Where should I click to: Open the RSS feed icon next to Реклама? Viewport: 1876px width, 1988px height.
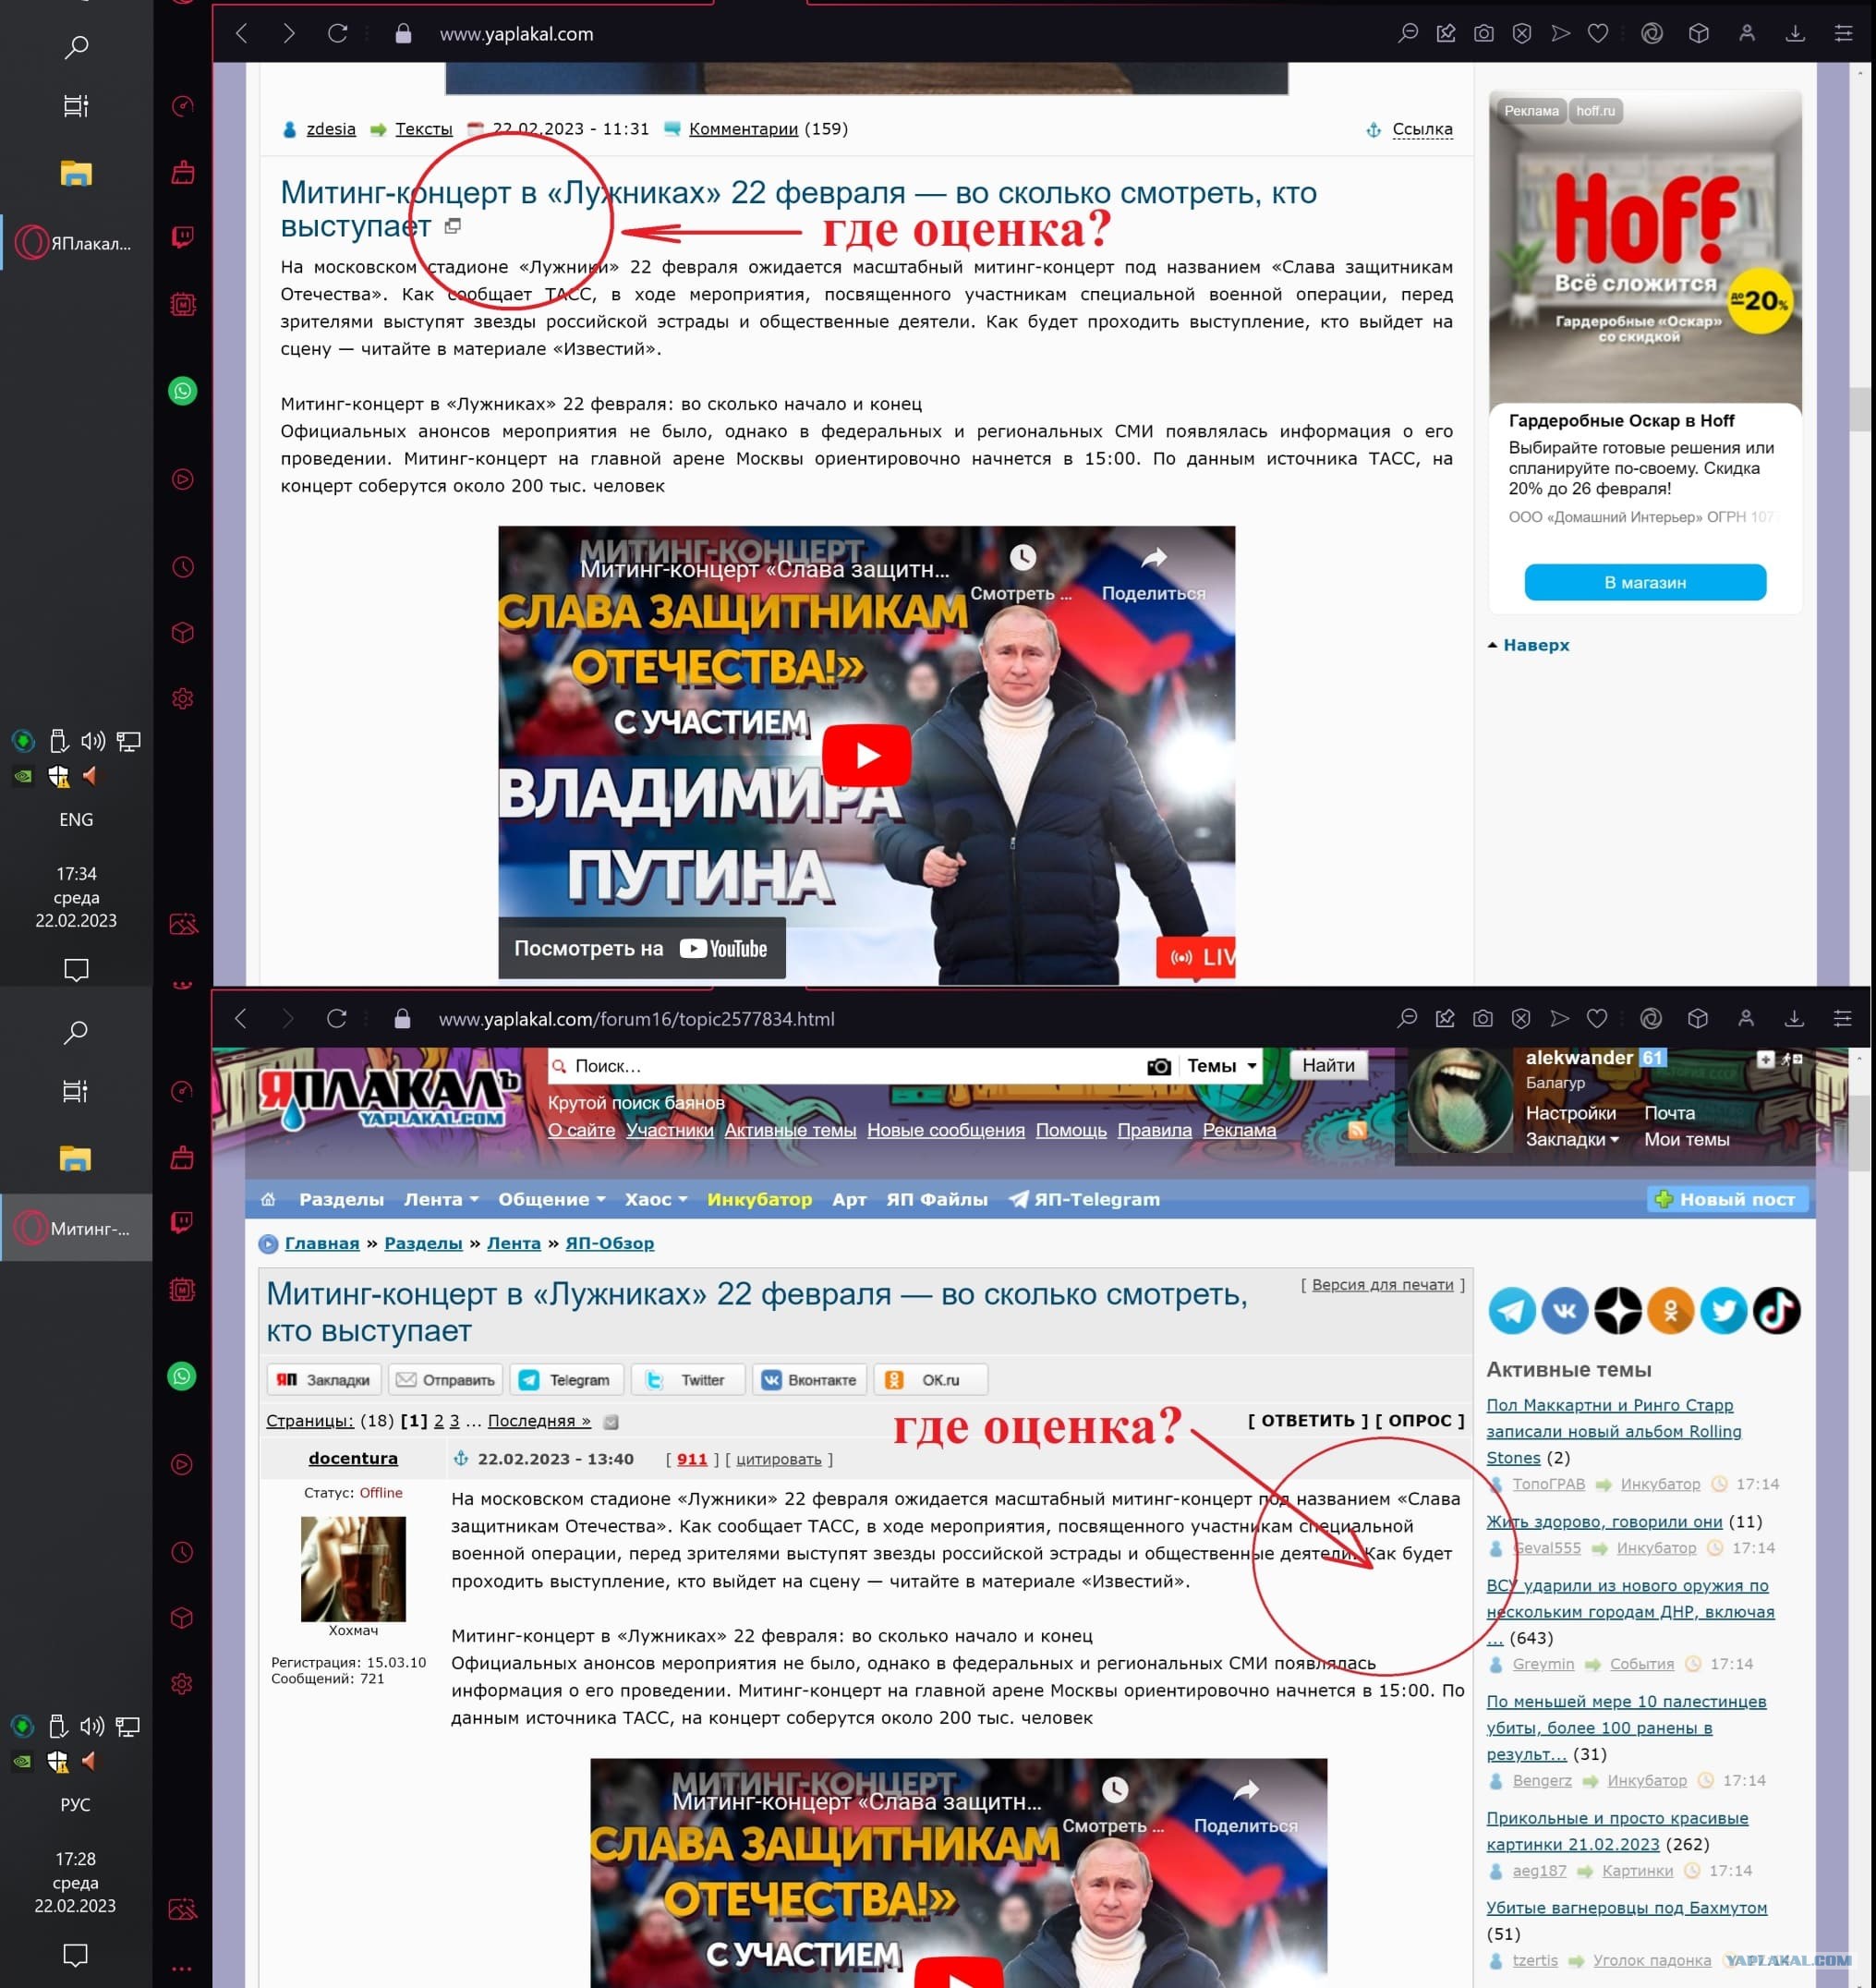pyautogui.click(x=1357, y=1130)
